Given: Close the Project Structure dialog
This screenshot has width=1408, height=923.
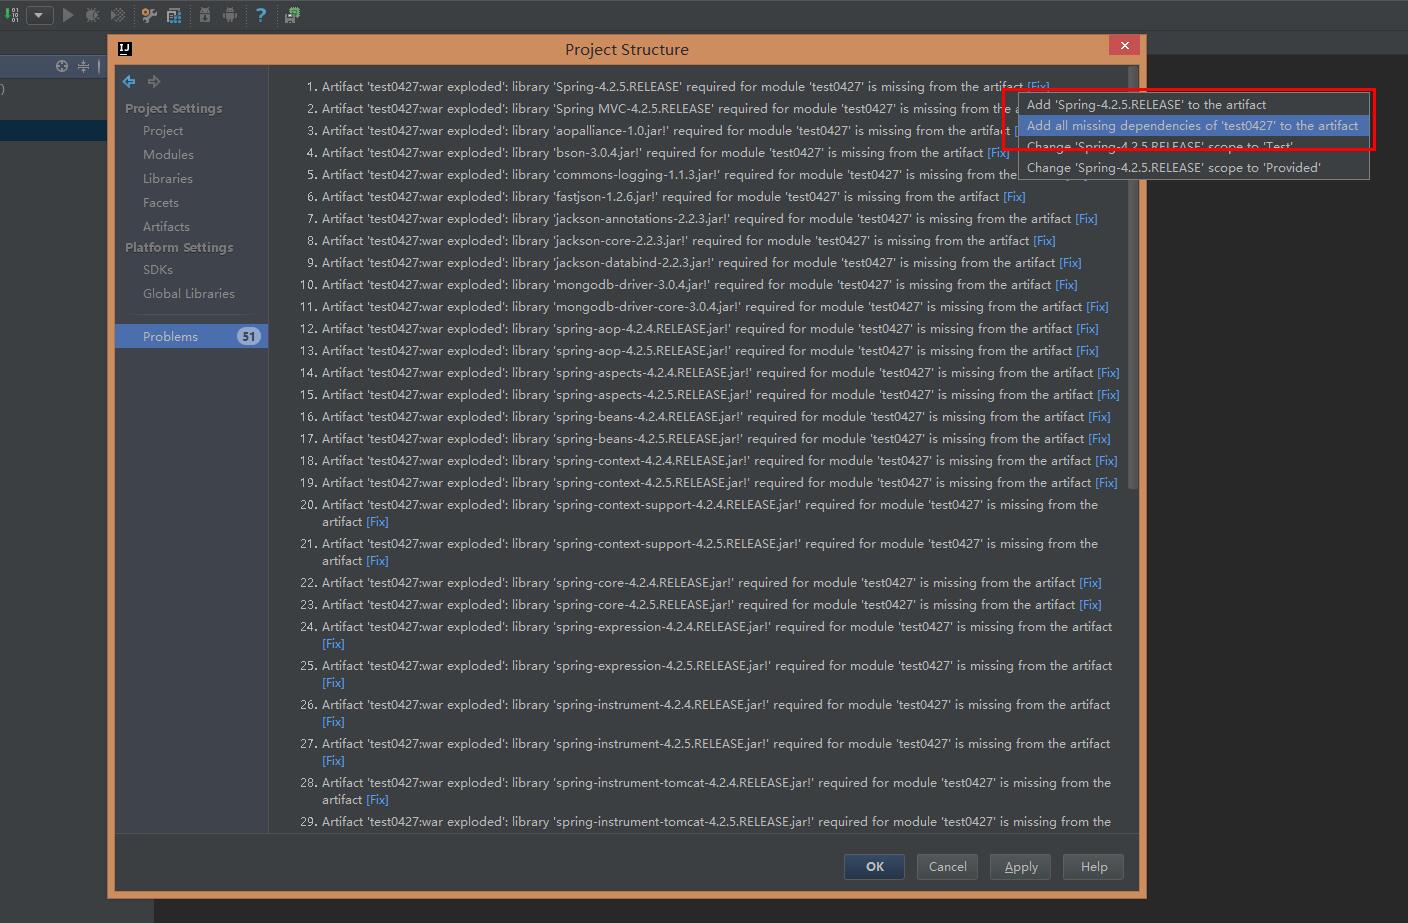Looking at the screenshot, I should [1125, 46].
